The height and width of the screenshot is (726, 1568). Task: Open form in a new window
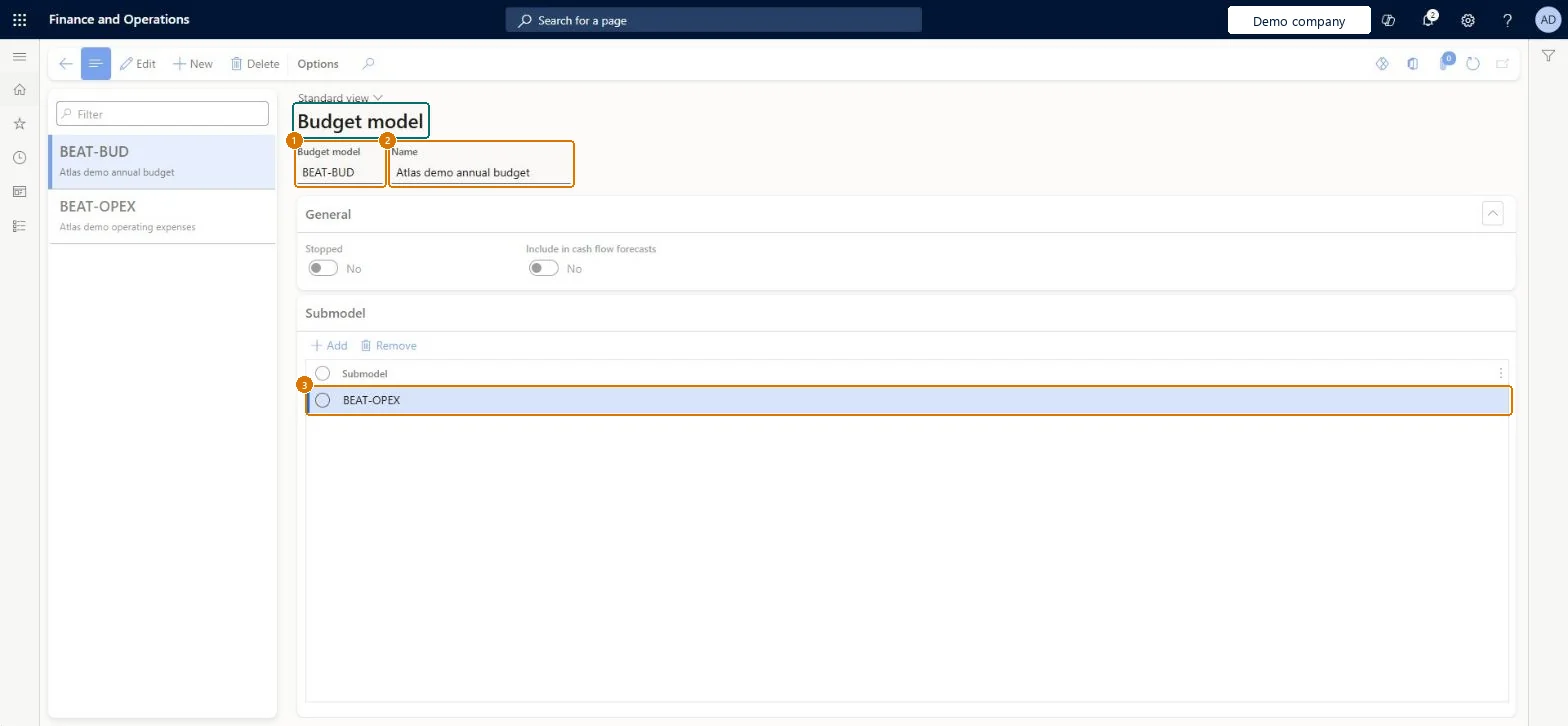(x=1502, y=64)
